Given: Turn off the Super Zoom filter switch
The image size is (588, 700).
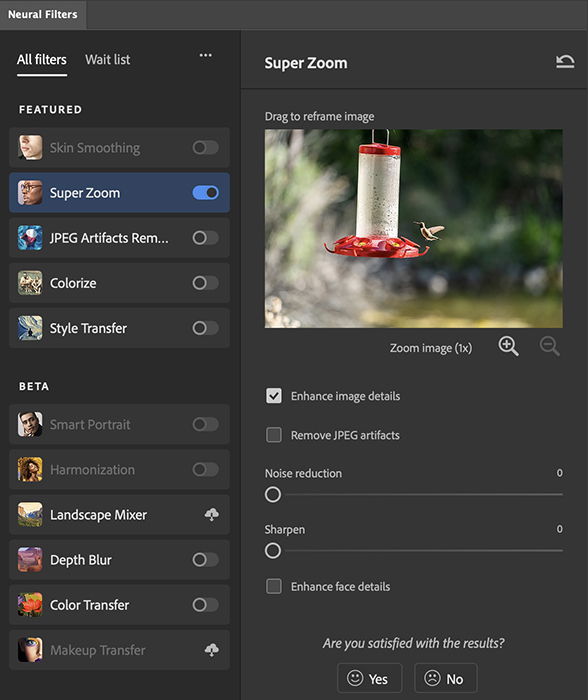Looking at the screenshot, I should pyautogui.click(x=205, y=193).
